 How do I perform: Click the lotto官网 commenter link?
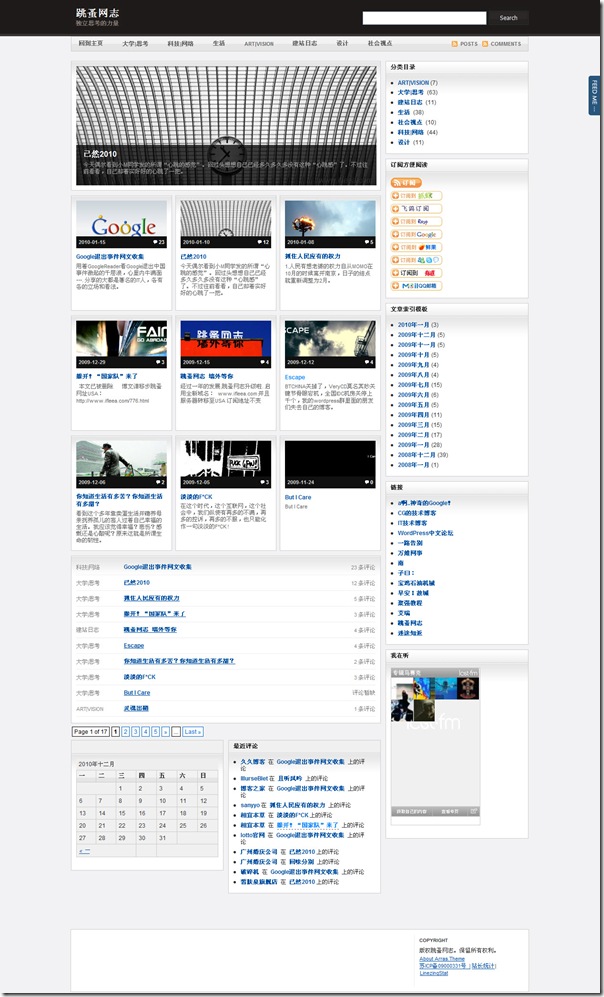[x=252, y=835]
